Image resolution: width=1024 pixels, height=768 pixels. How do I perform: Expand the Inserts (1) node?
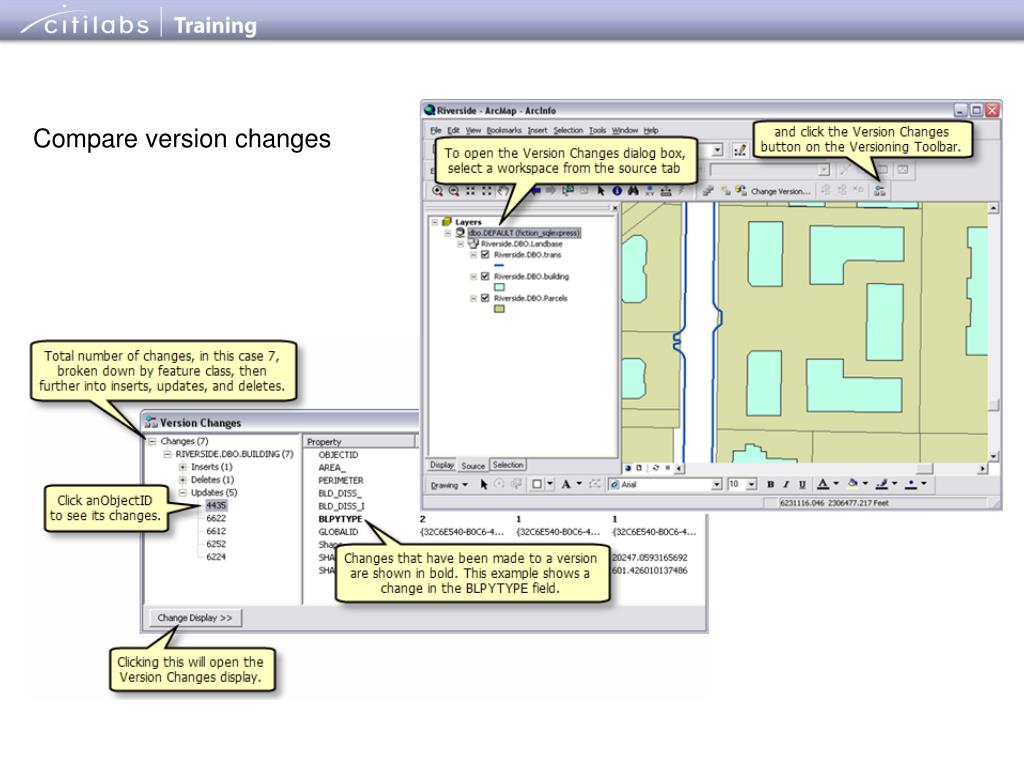(x=183, y=467)
